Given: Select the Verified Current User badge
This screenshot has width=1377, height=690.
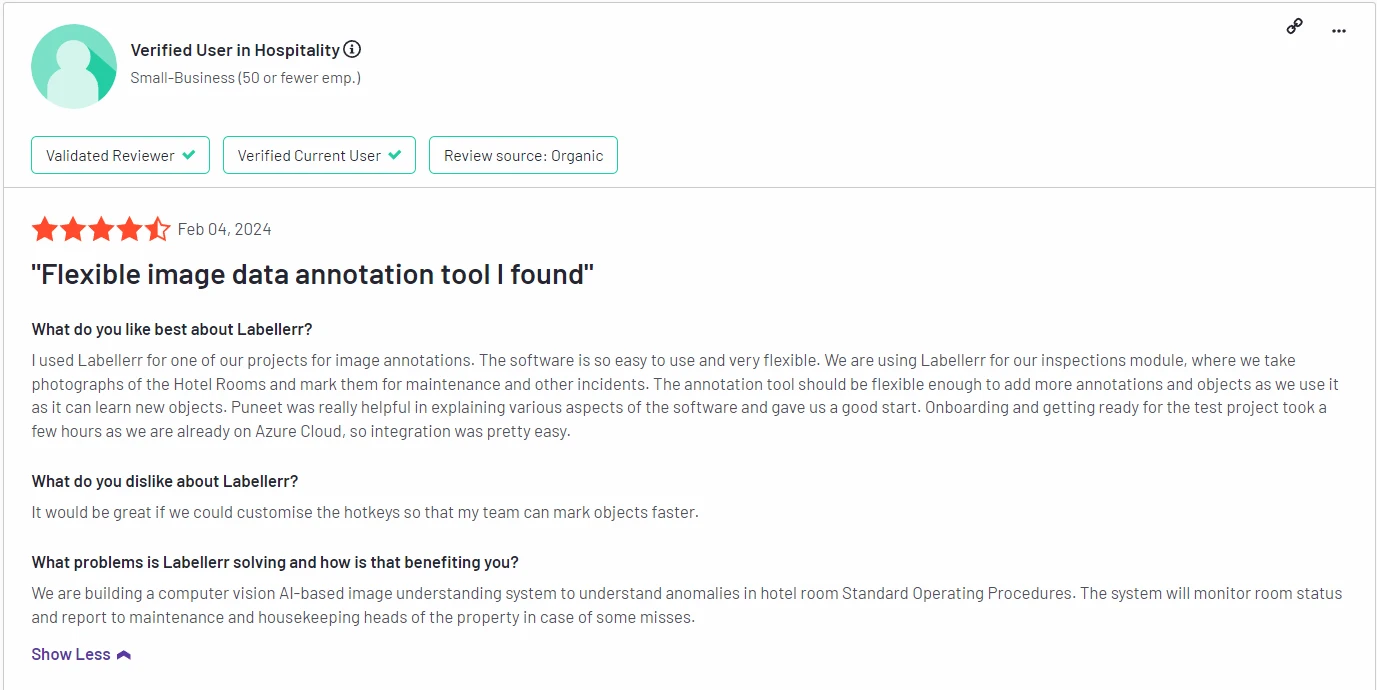Looking at the screenshot, I should pos(319,155).
